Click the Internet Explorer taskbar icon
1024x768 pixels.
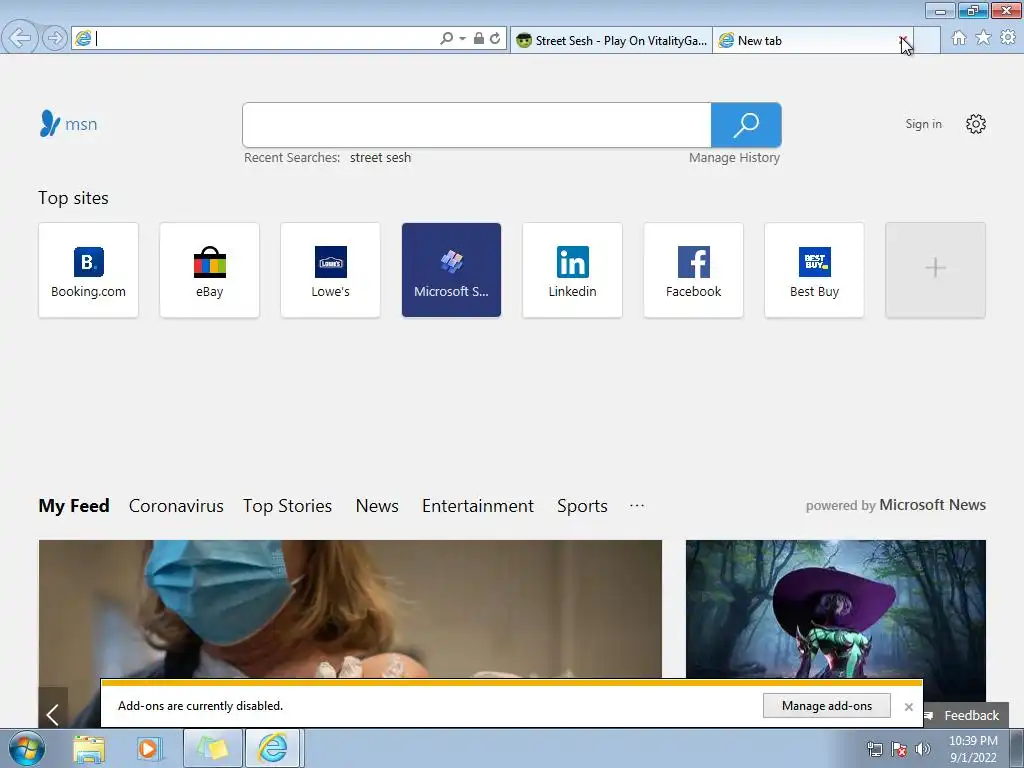(x=272, y=748)
